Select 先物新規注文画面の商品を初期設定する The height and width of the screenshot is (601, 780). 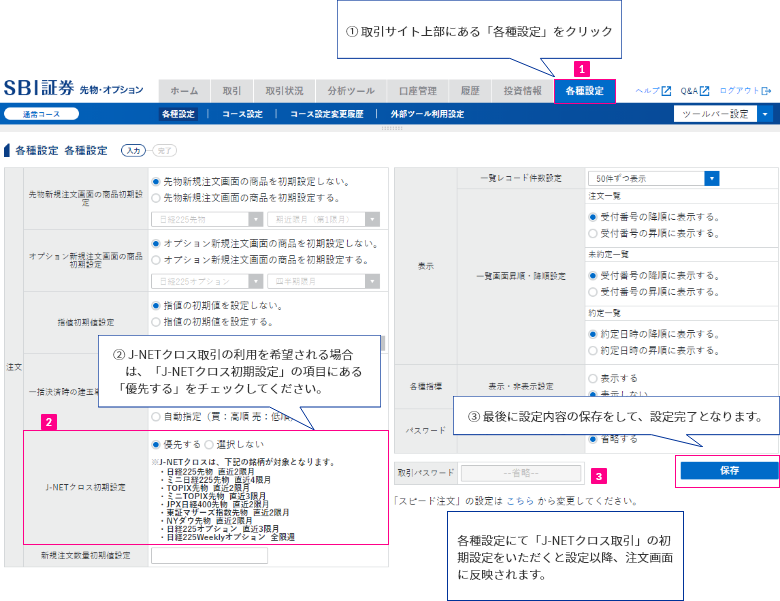click(156, 198)
